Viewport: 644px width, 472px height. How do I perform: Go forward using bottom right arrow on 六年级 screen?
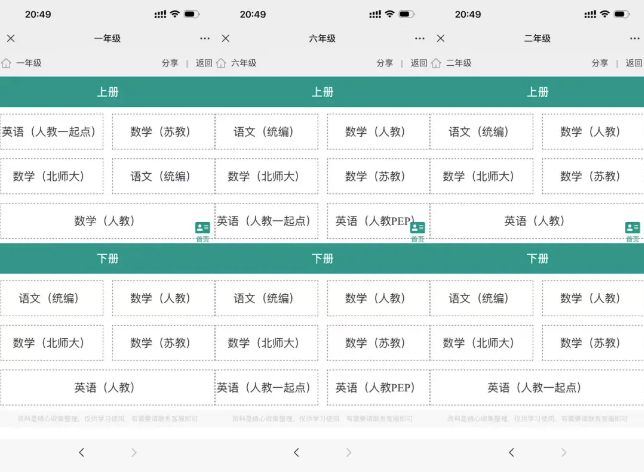point(349,452)
